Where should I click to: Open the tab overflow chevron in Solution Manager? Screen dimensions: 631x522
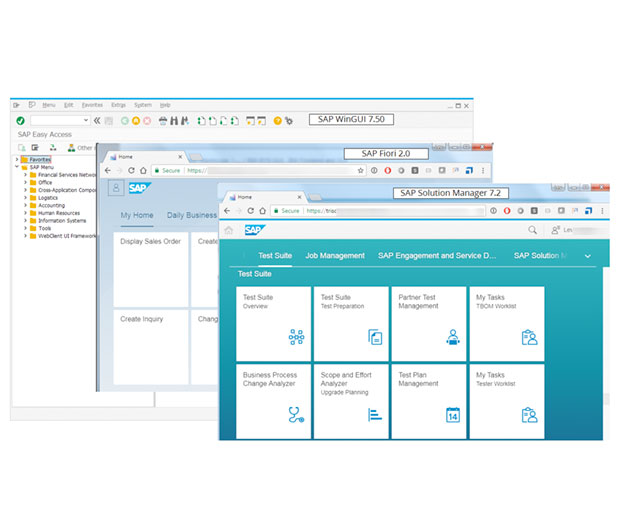click(588, 256)
